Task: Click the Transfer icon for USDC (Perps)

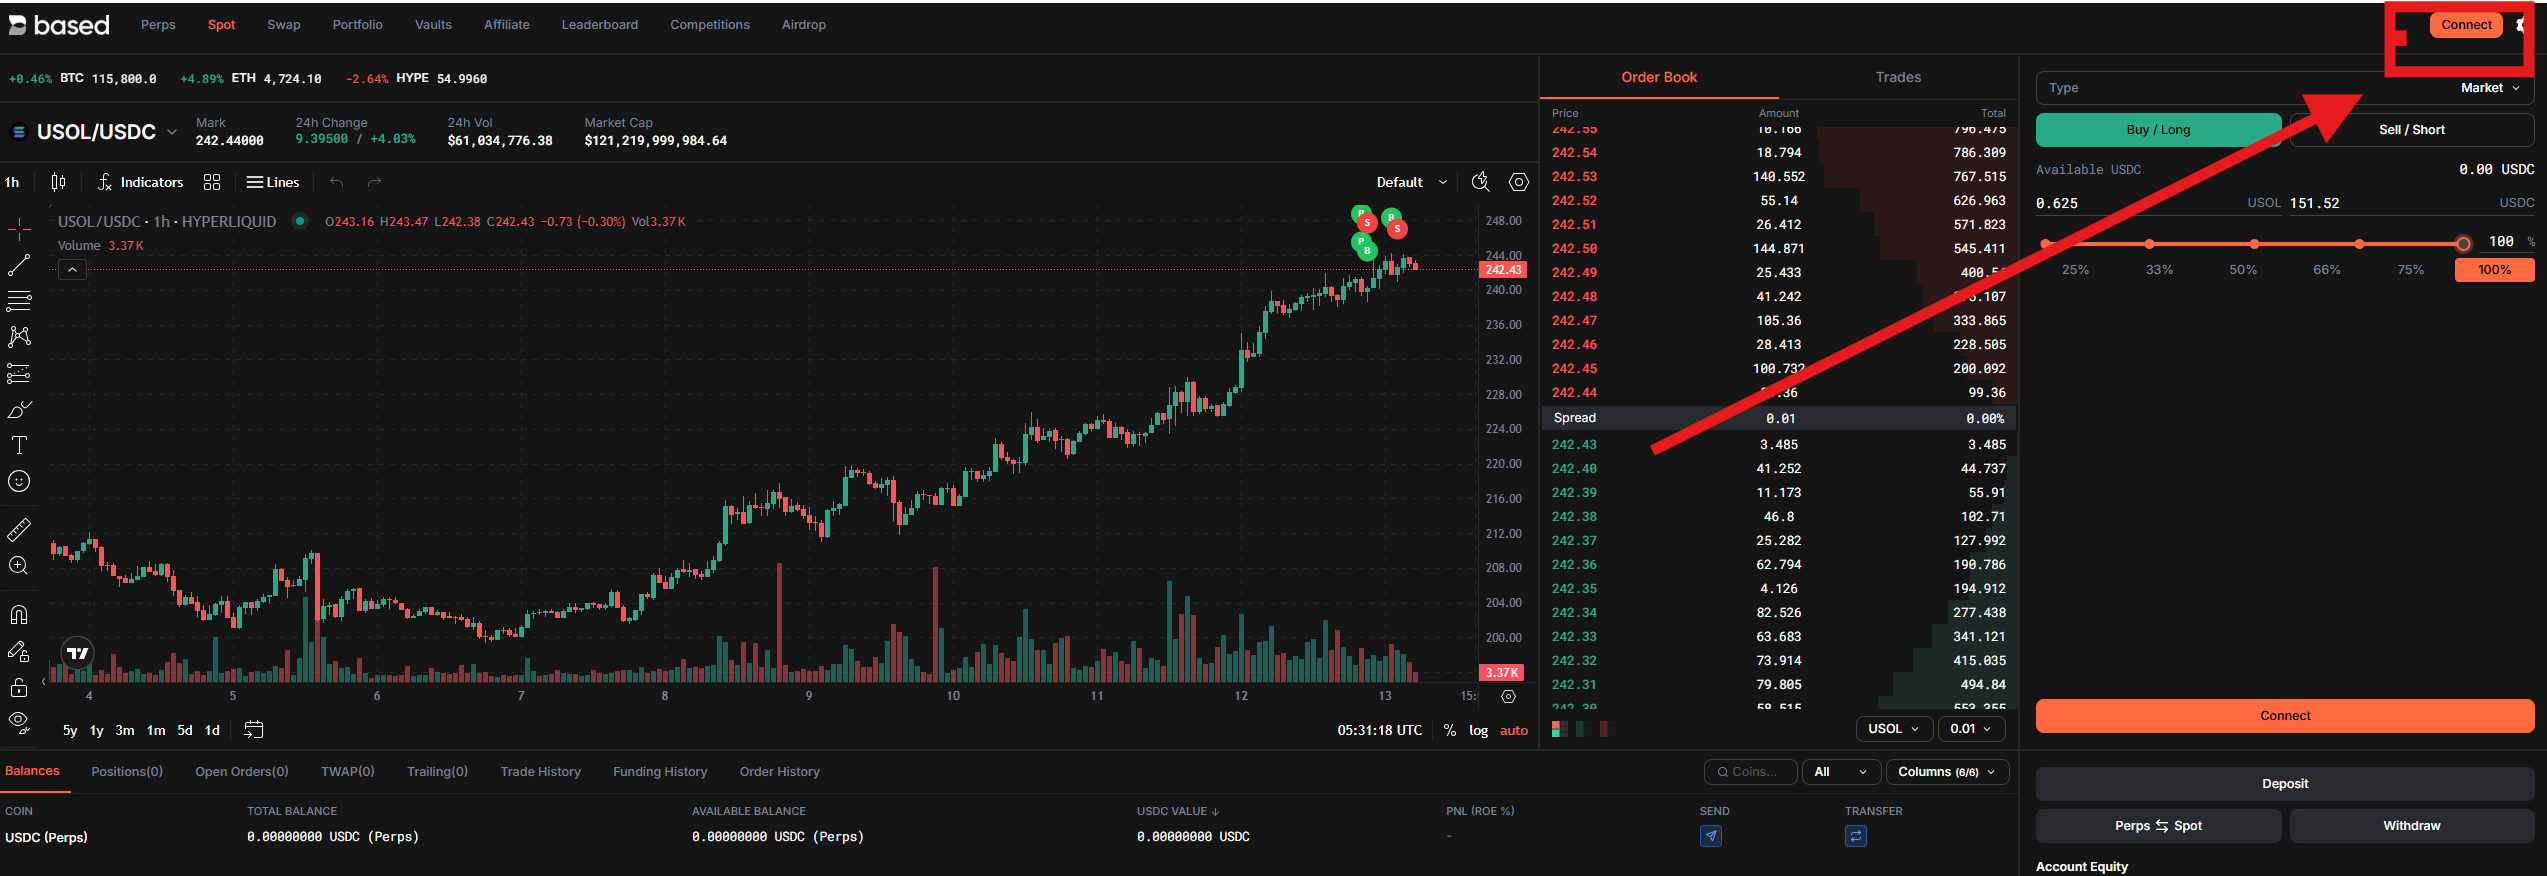Action: coord(1856,836)
